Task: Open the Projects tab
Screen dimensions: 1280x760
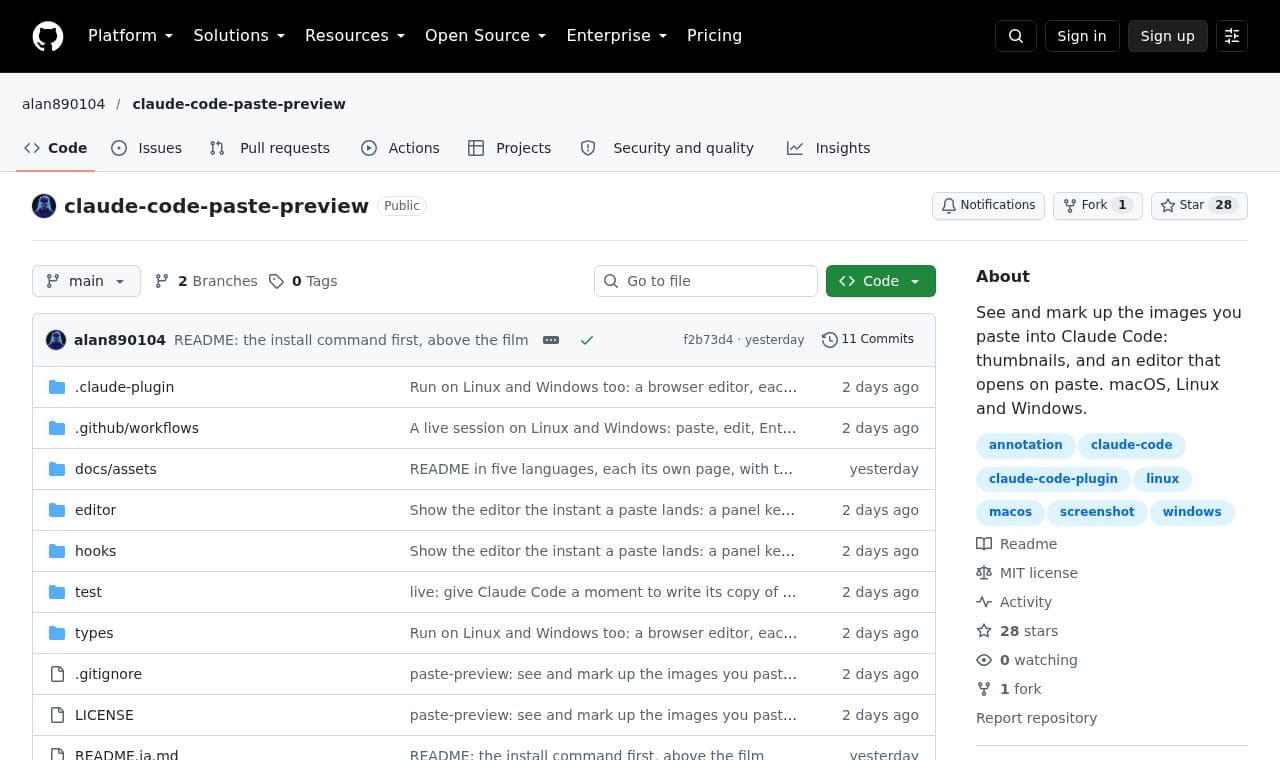Action: point(510,148)
